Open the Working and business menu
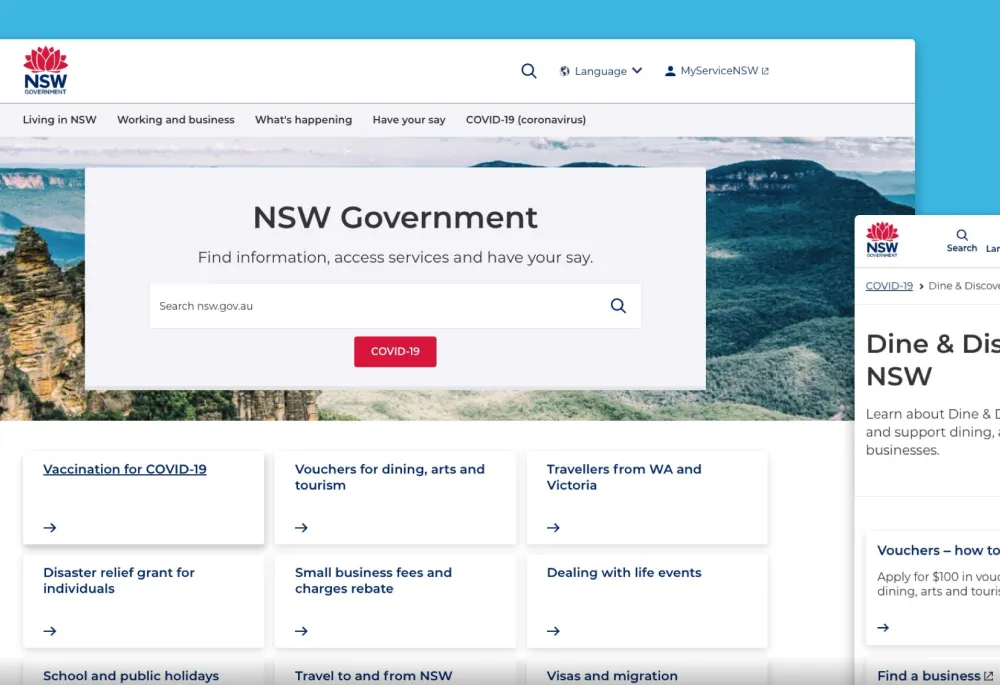 176,120
